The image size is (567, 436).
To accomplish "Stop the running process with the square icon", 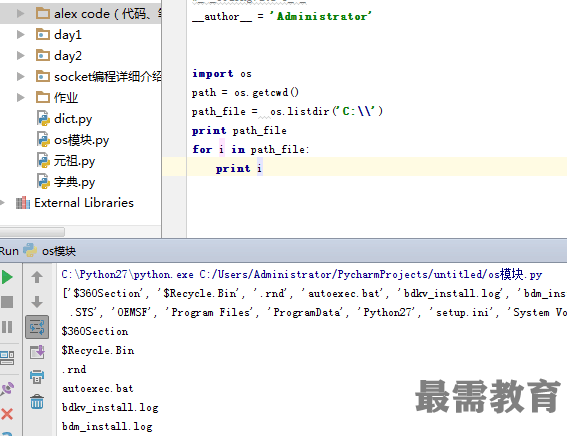I will tap(7, 302).
